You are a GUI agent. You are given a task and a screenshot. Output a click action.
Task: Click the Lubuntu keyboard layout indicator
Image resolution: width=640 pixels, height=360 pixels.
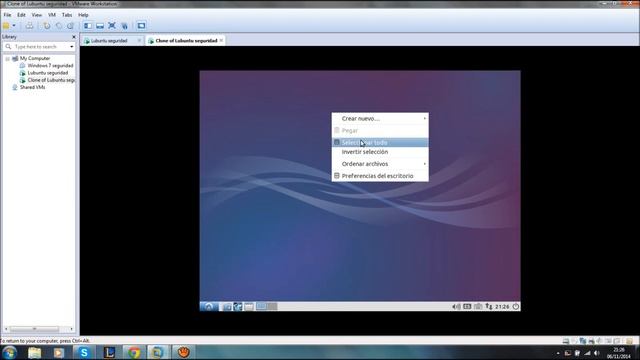[x=467, y=307]
